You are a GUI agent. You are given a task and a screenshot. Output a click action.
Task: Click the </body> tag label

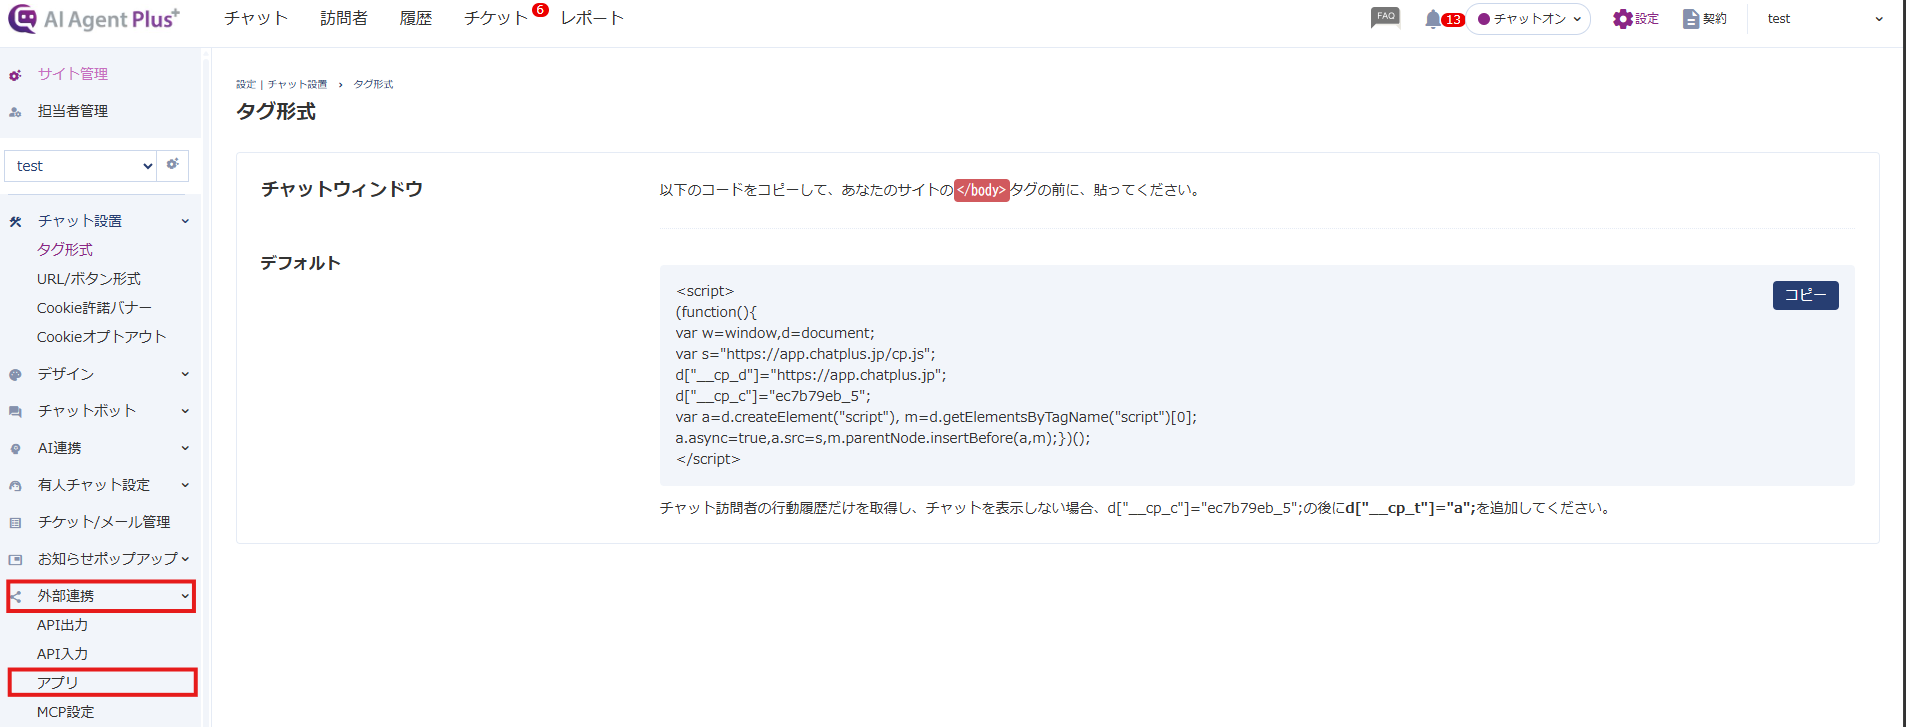pos(981,190)
